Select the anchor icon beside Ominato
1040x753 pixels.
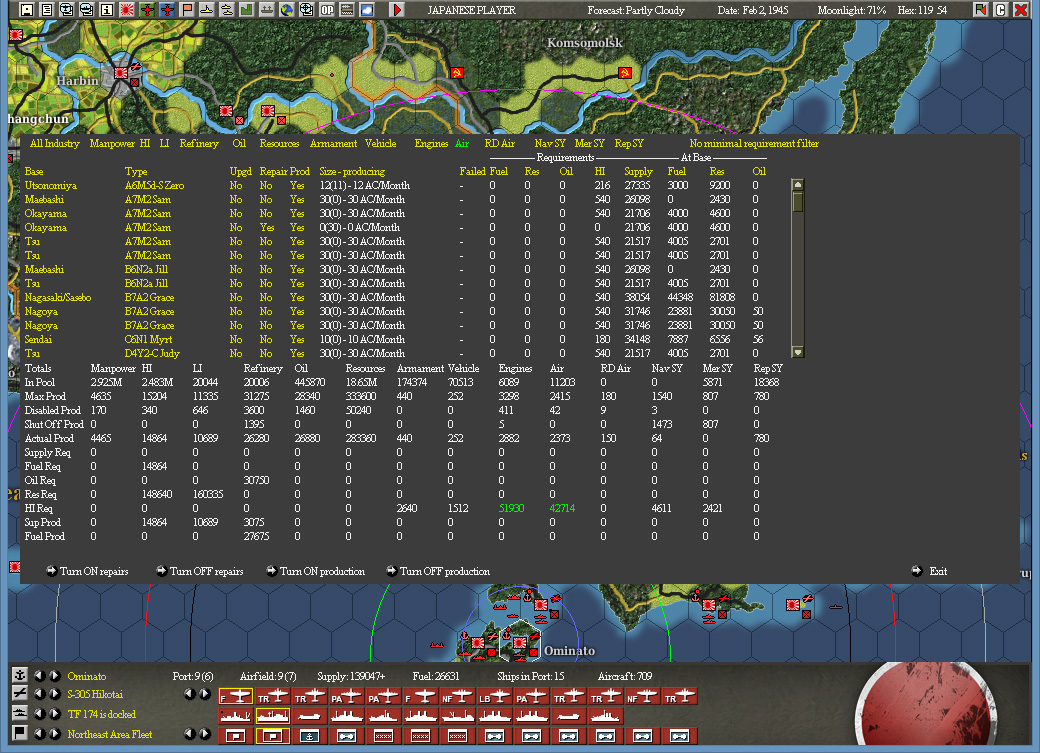(18, 676)
